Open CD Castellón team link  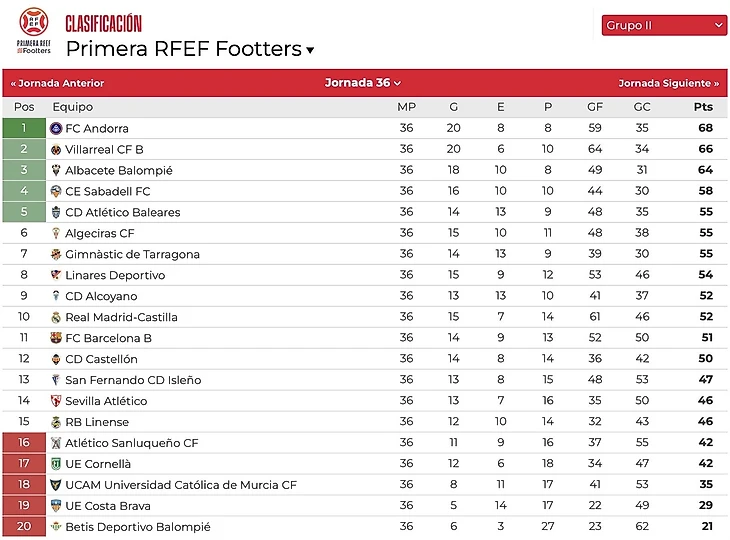click(101, 359)
